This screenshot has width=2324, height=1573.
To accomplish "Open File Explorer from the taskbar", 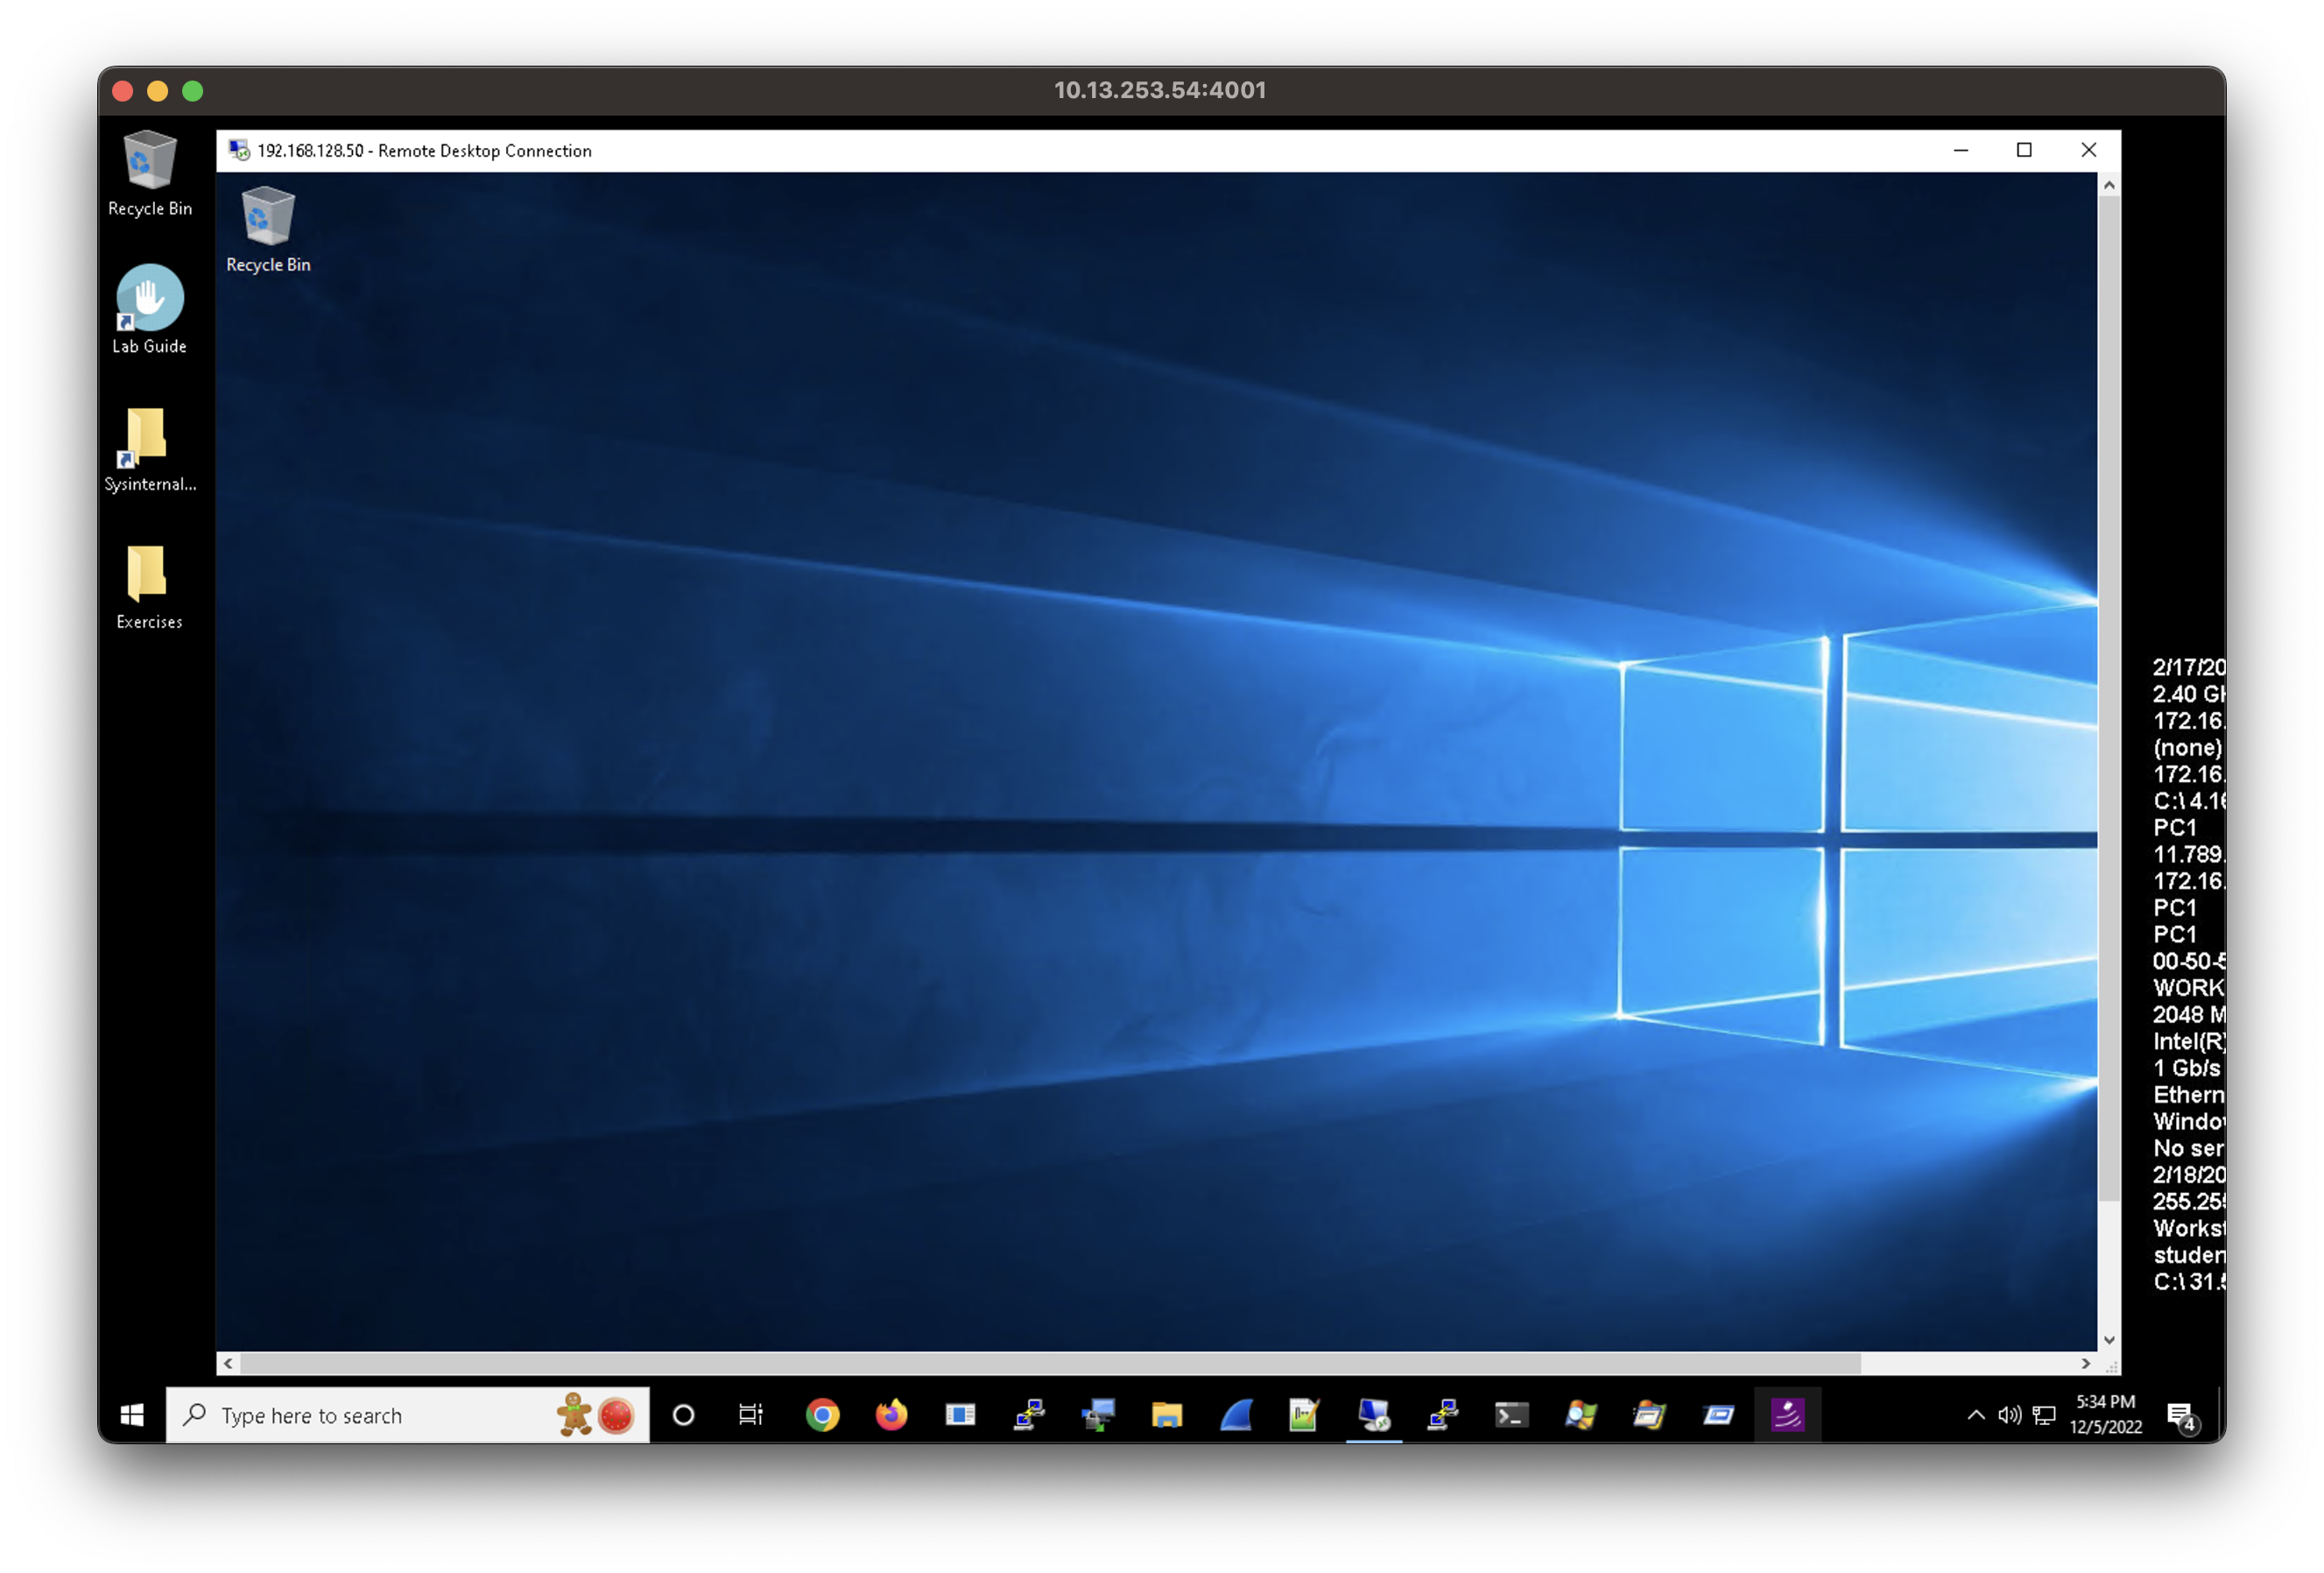I will click(1166, 1414).
